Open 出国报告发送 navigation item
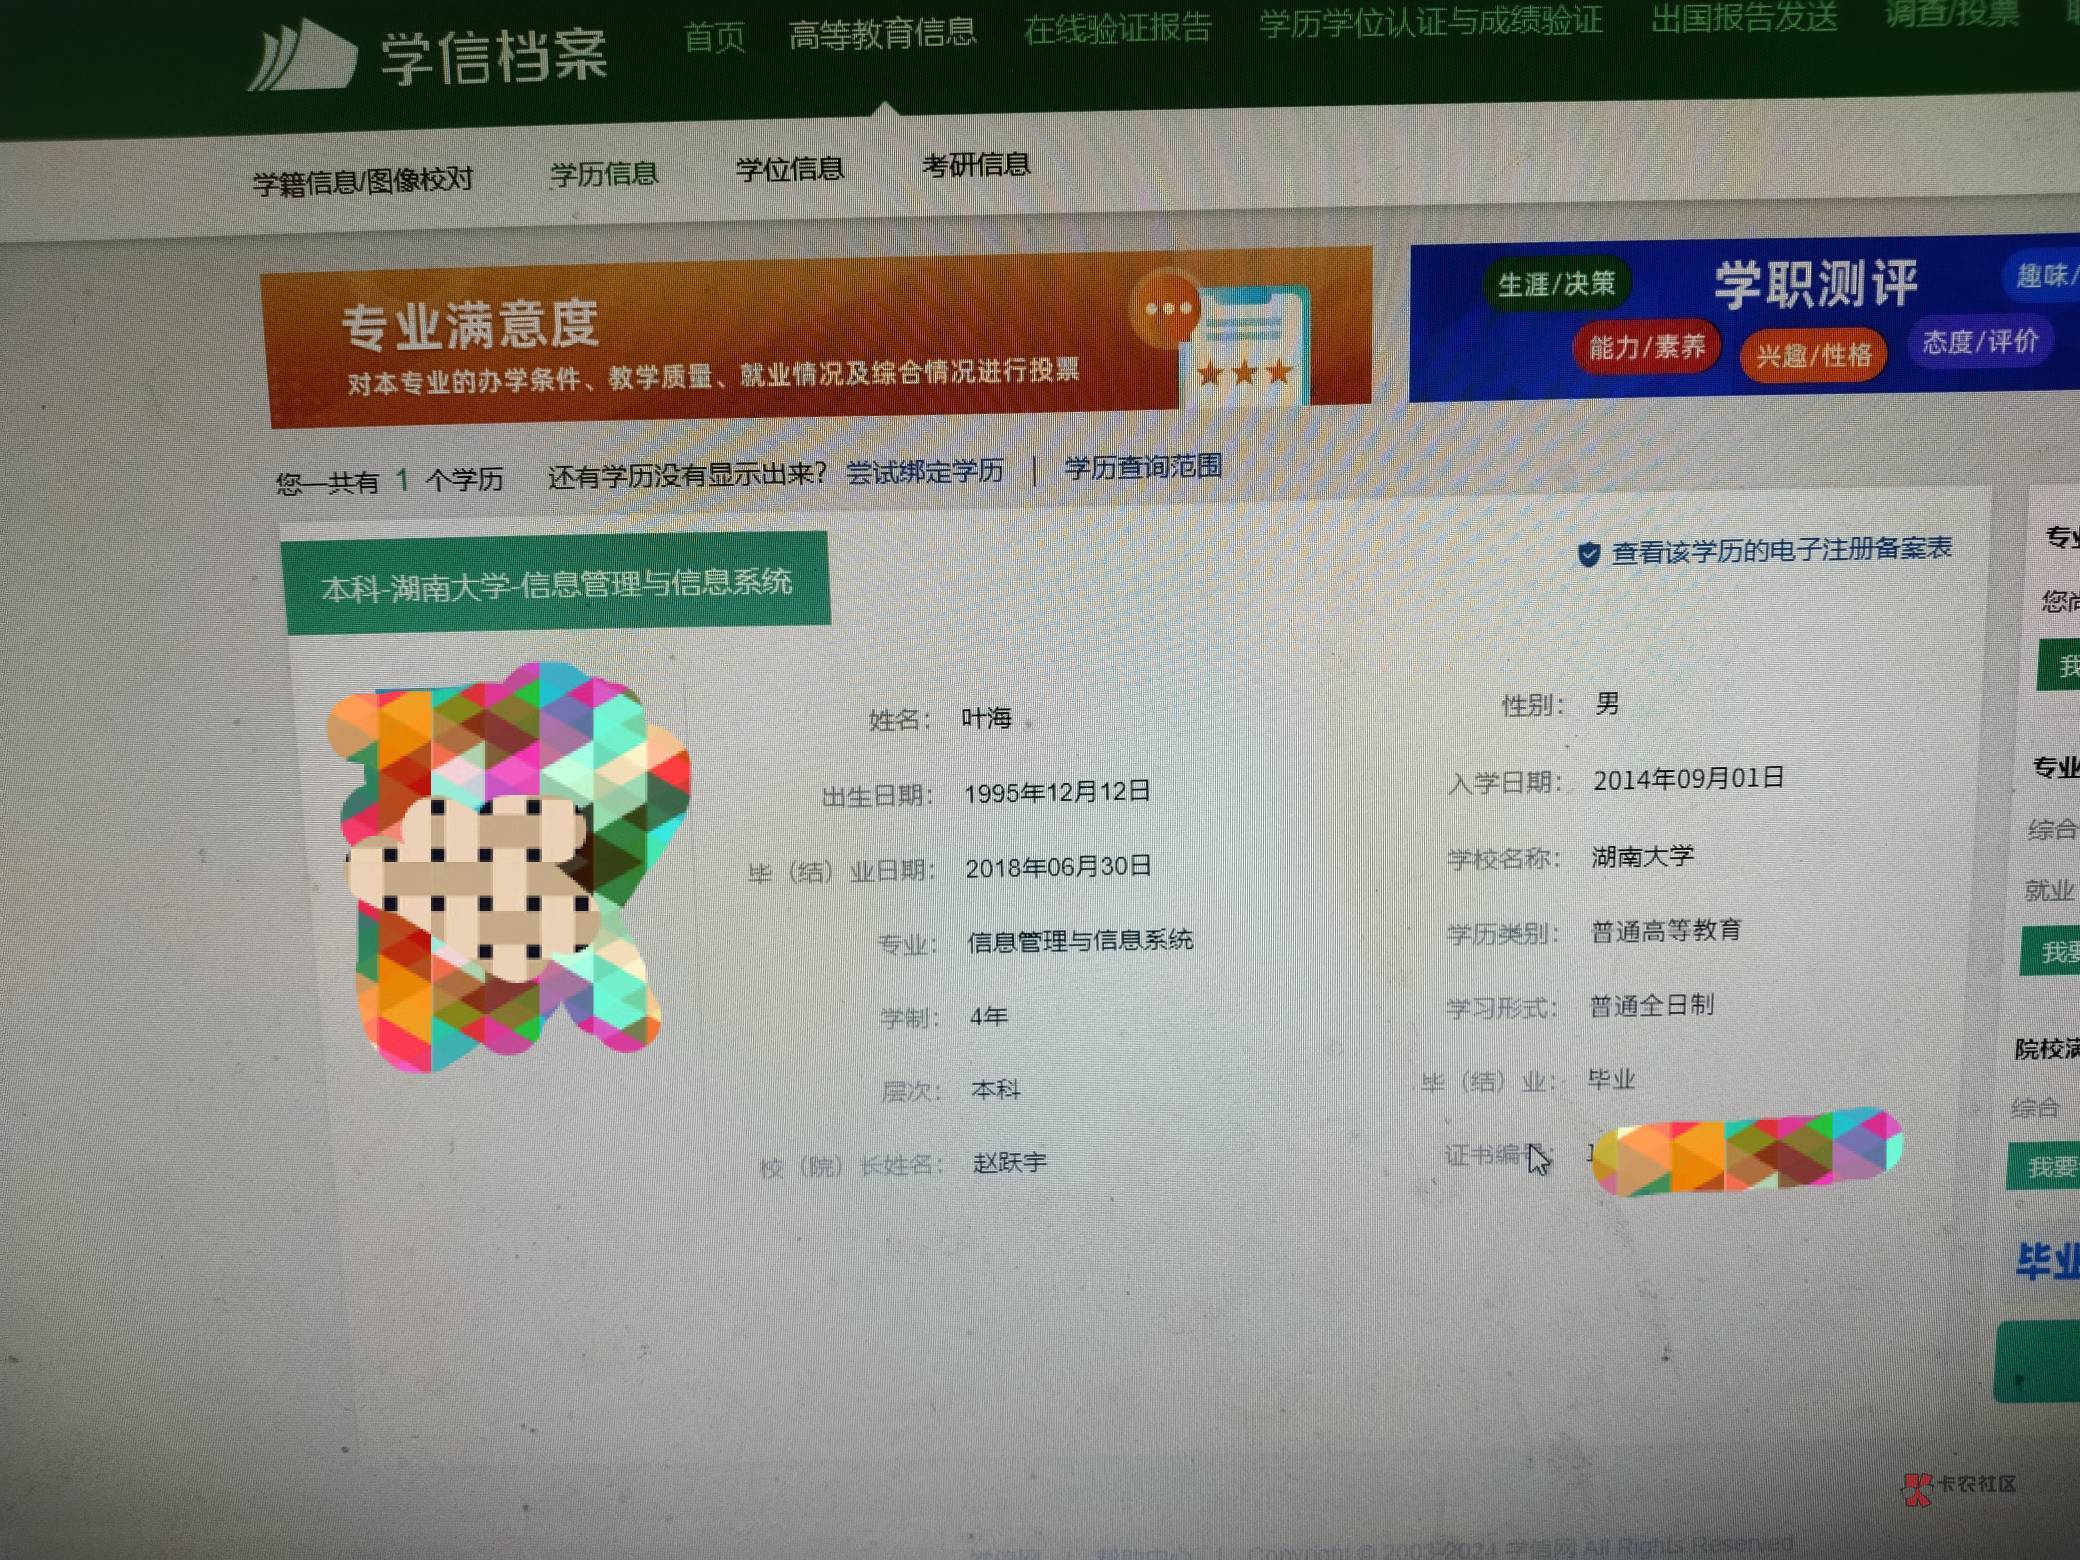Viewport: 2080px width, 1560px height. click(x=1743, y=17)
